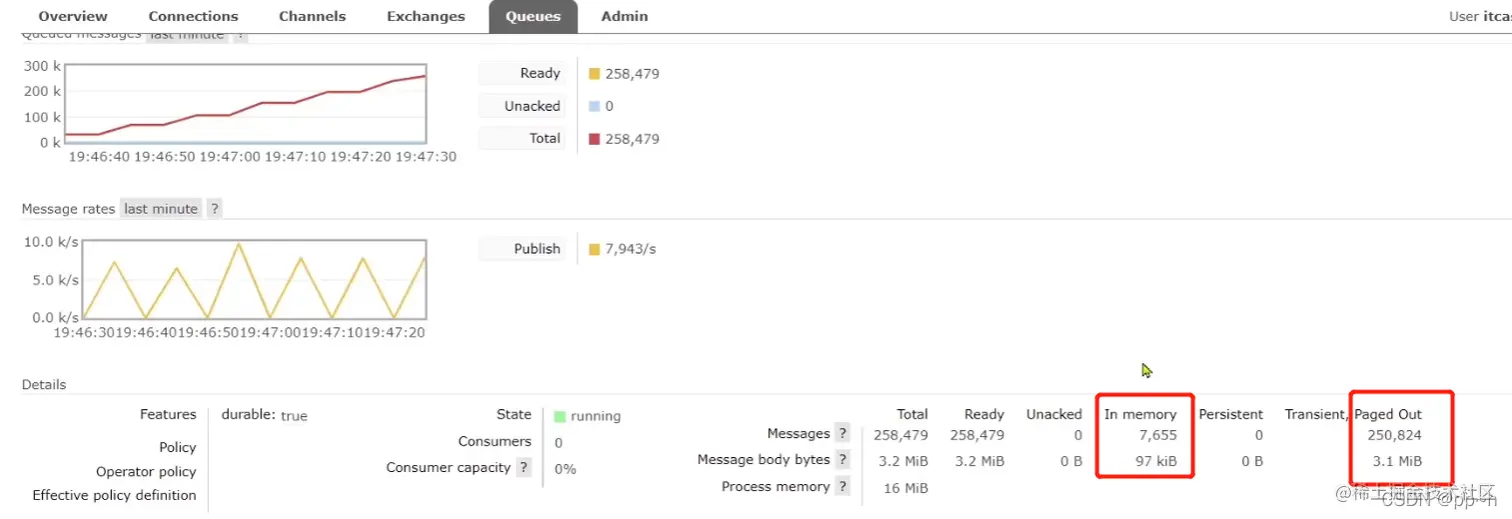The height and width of the screenshot is (519, 1512).
Task: Select the Paged Out messages '250,824'
Action: (1394, 435)
